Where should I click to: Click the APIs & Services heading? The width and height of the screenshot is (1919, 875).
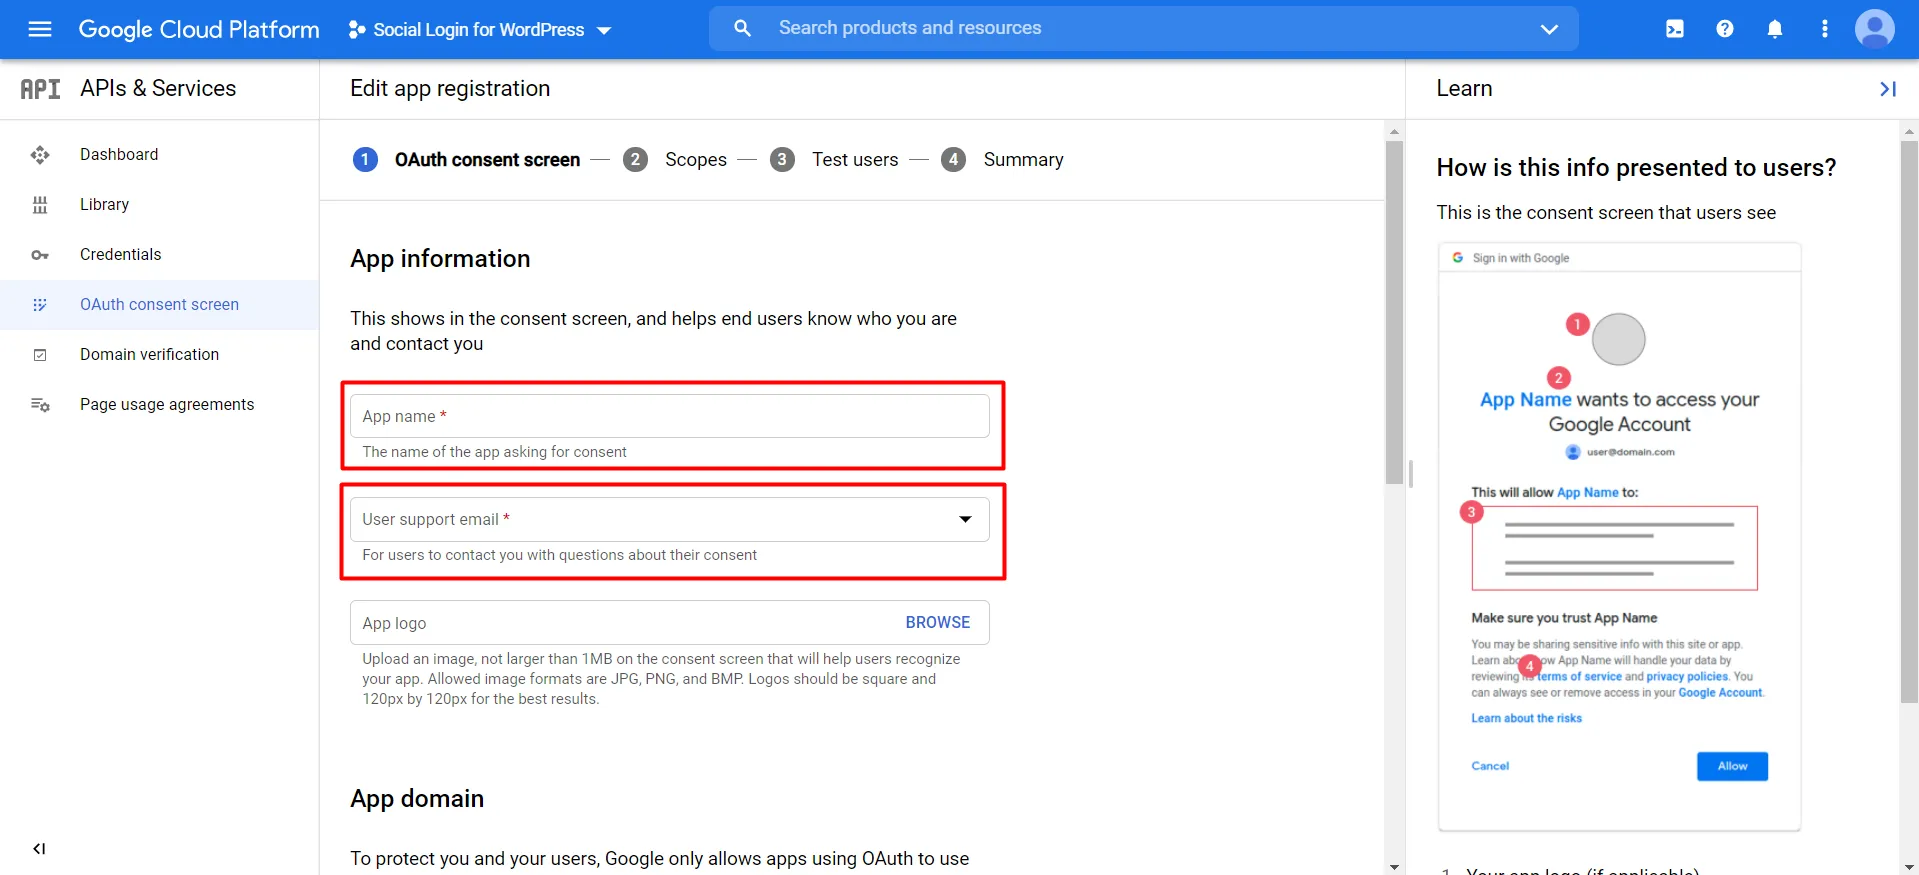158,89
